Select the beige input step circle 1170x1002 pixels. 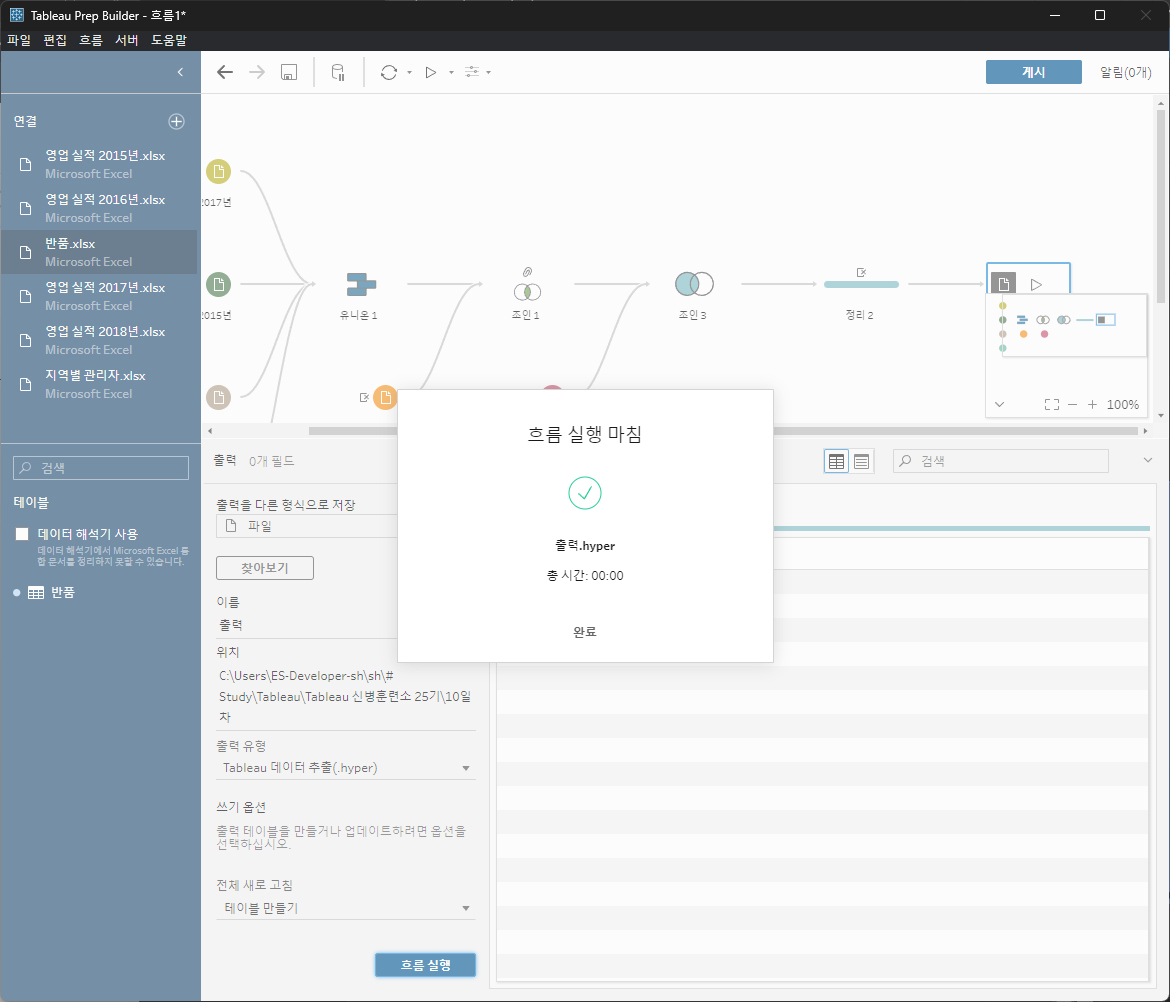click(x=219, y=397)
